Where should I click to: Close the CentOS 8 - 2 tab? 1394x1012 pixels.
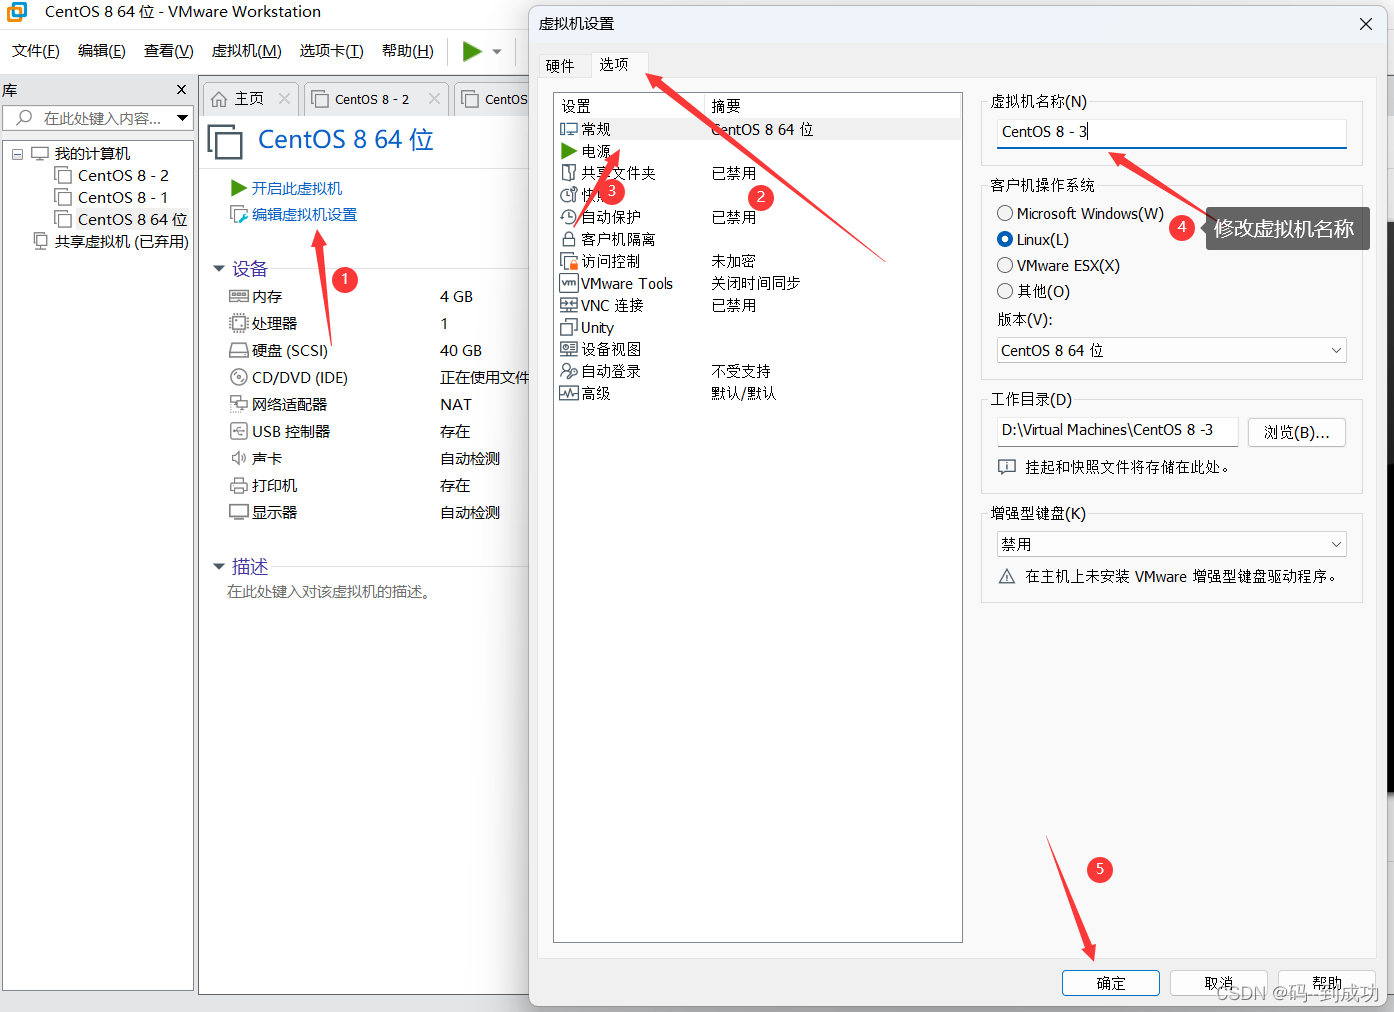click(434, 98)
